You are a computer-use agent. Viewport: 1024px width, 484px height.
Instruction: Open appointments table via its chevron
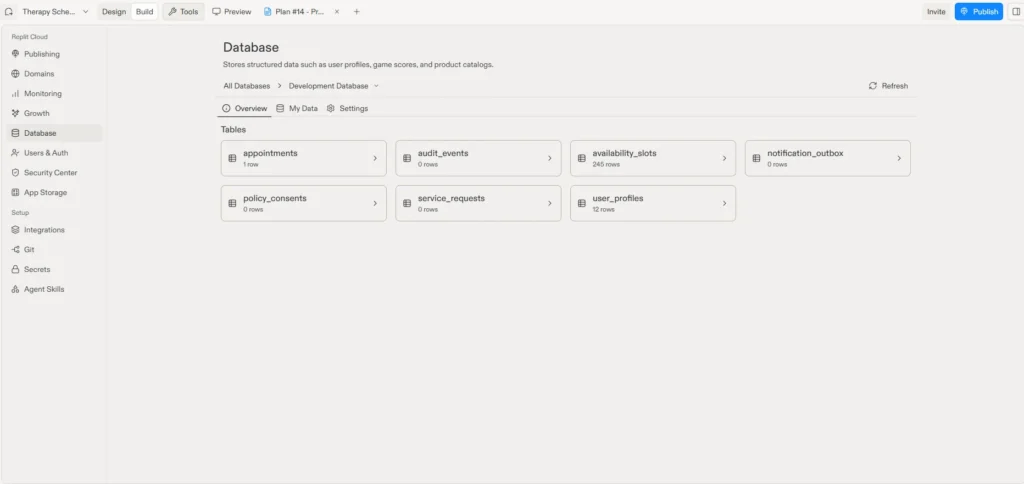[x=375, y=158]
